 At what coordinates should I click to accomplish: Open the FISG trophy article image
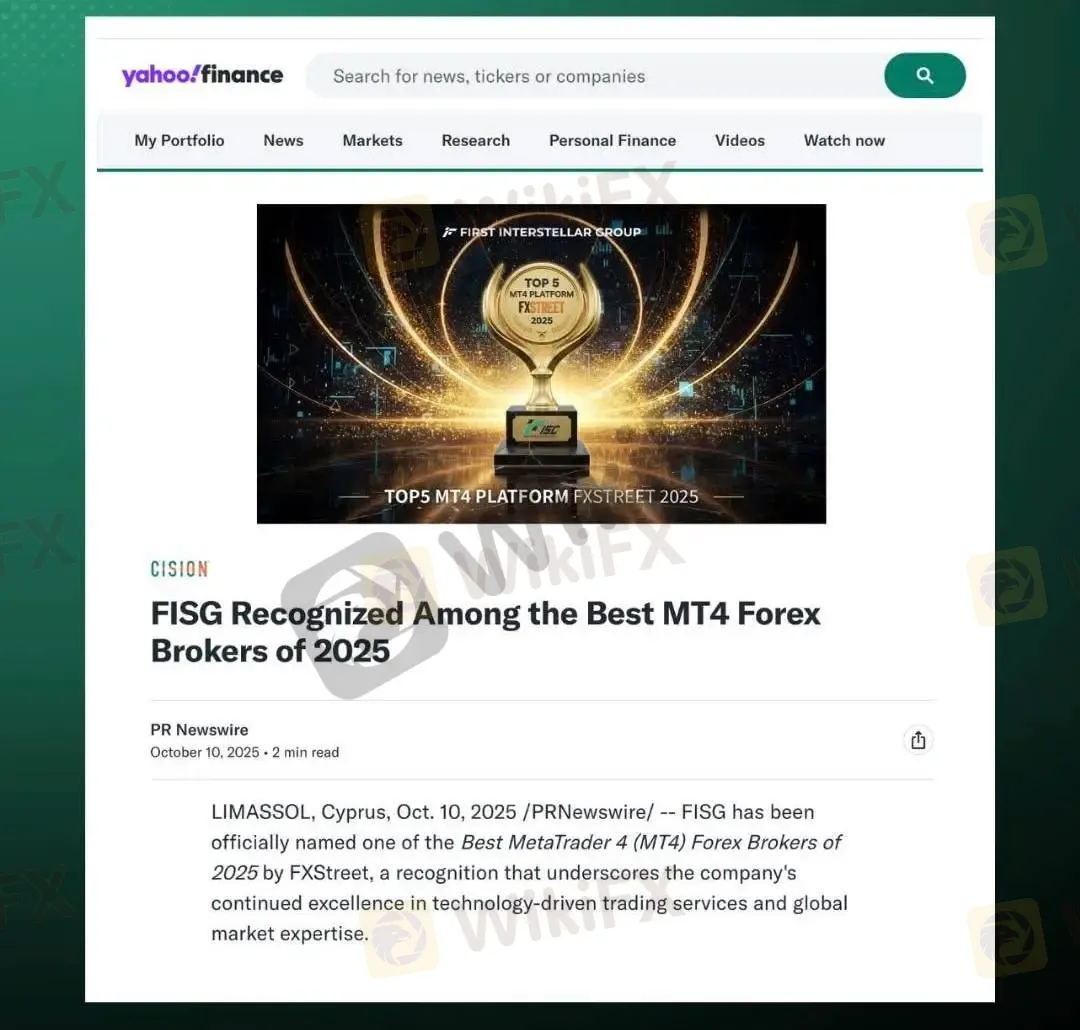point(541,364)
